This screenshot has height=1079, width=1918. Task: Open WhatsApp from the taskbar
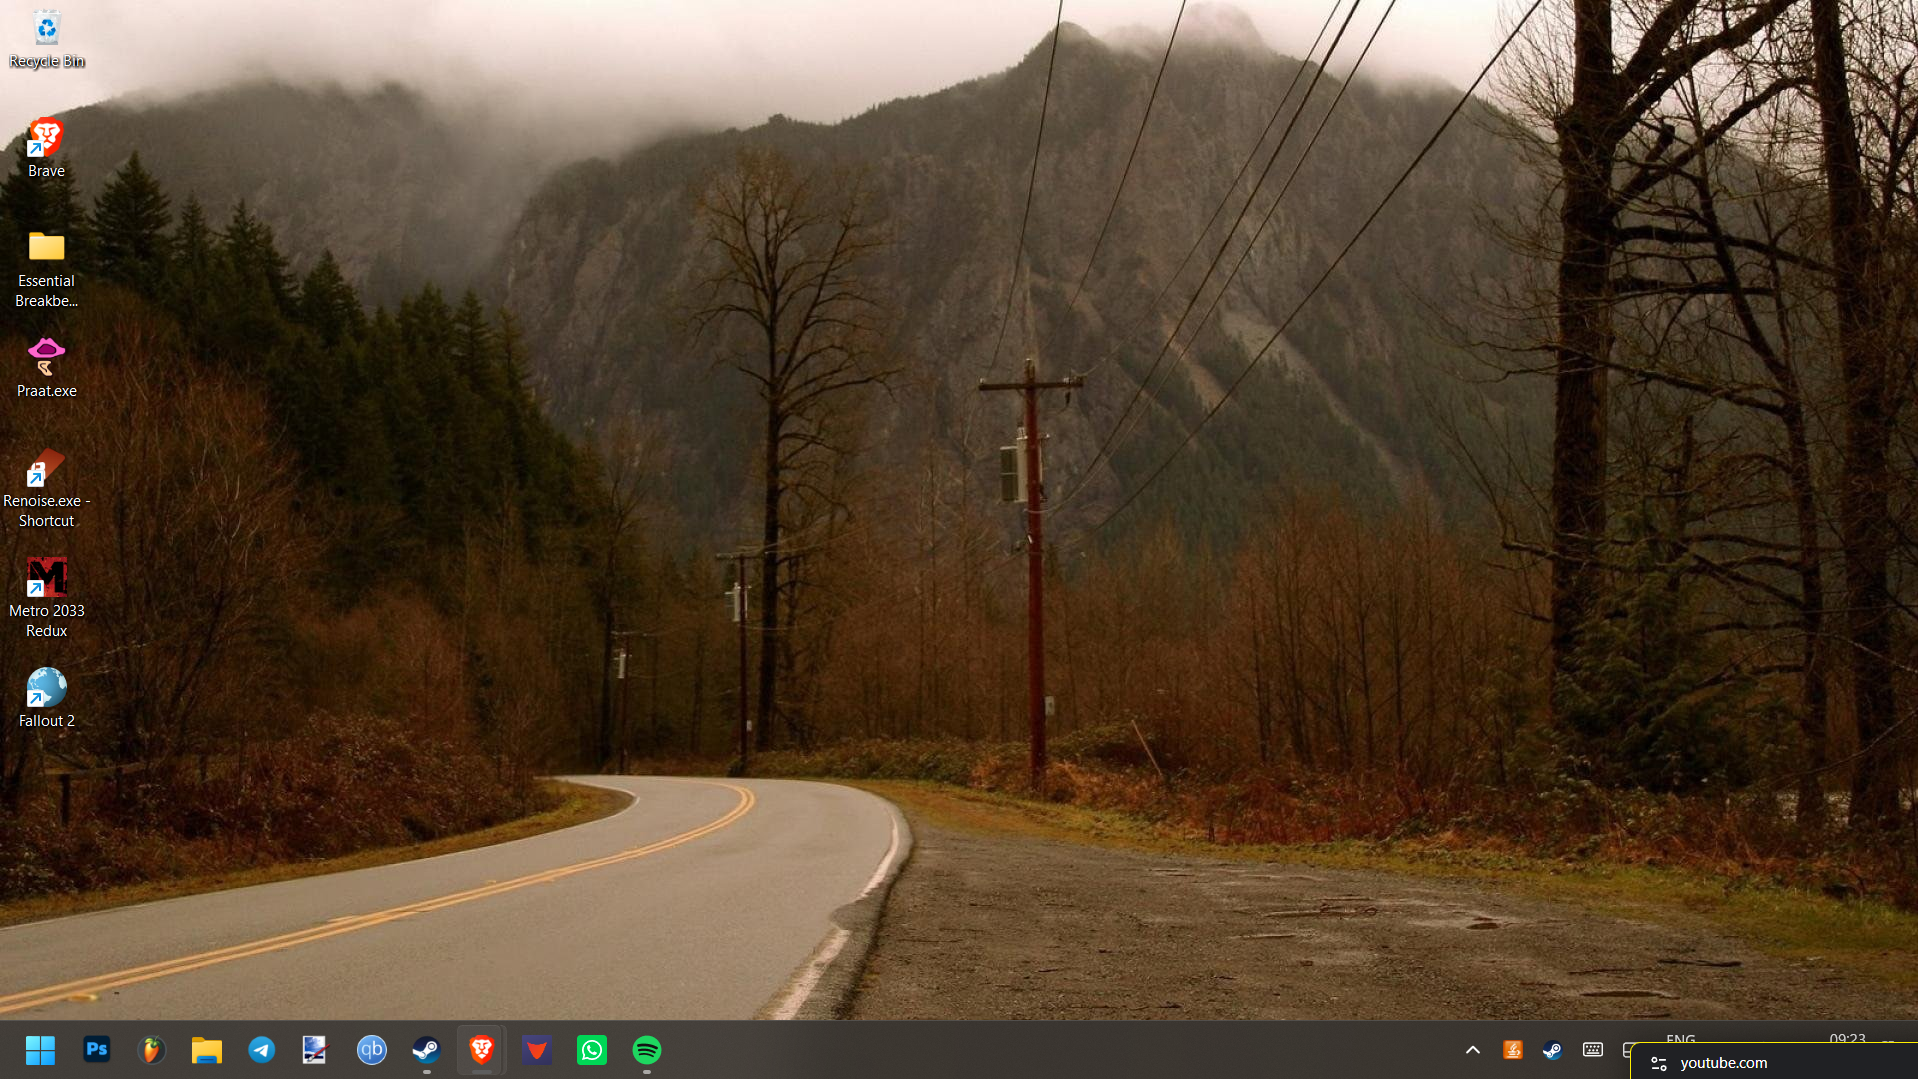tap(592, 1050)
